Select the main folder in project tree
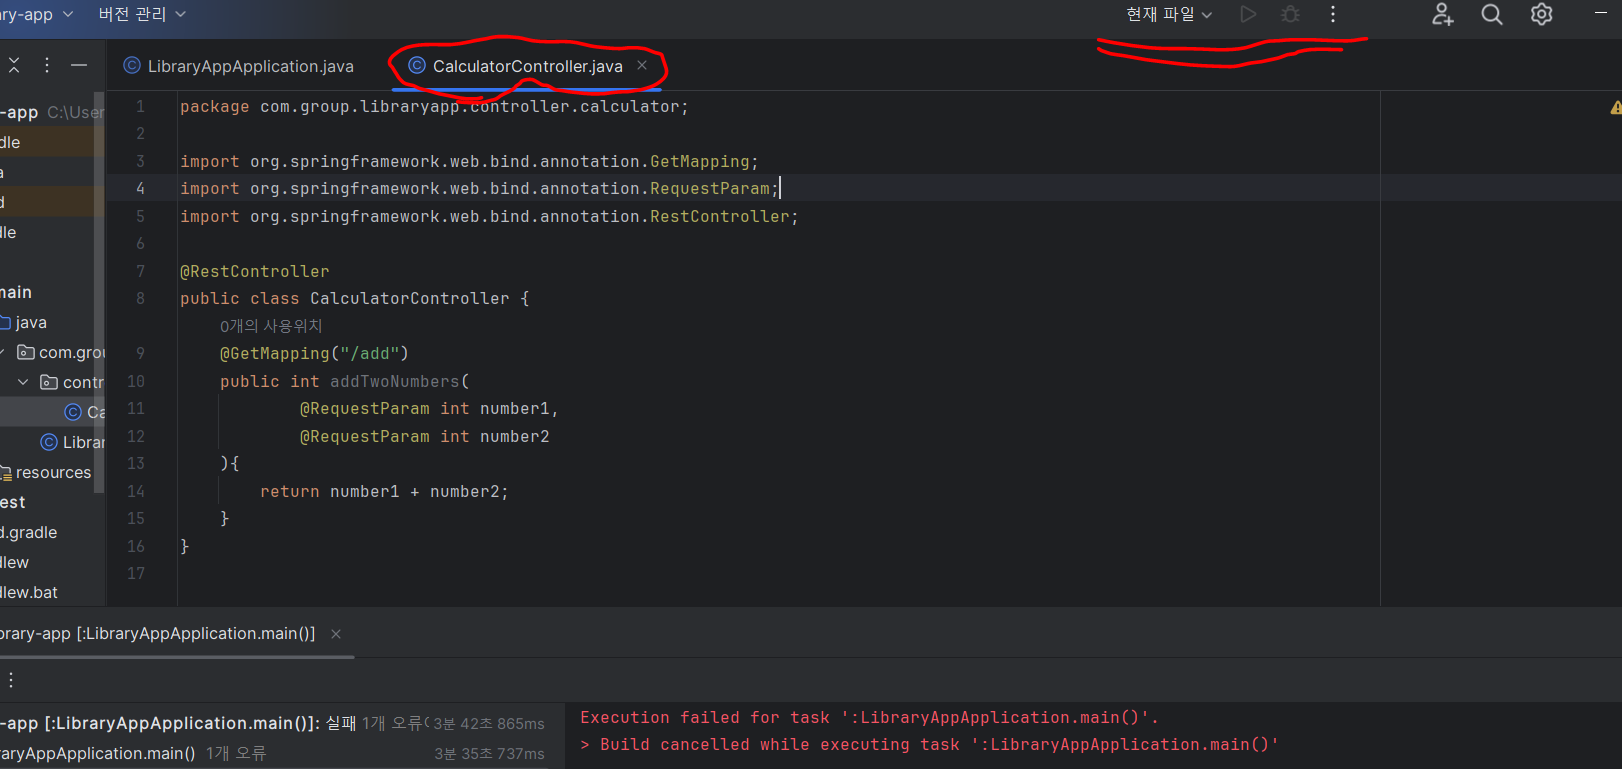The height and width of the screenshot is (769, 1622). (x=16, y=292)
